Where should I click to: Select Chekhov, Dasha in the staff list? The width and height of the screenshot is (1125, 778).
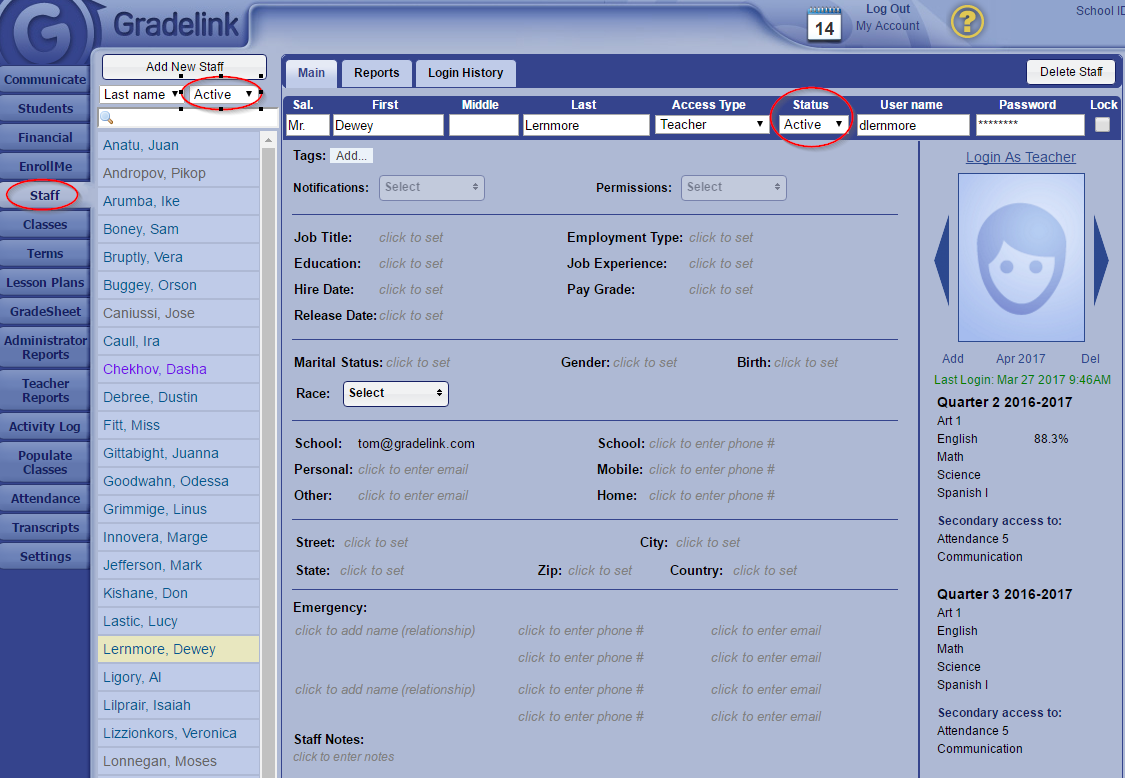coord(155,369)
